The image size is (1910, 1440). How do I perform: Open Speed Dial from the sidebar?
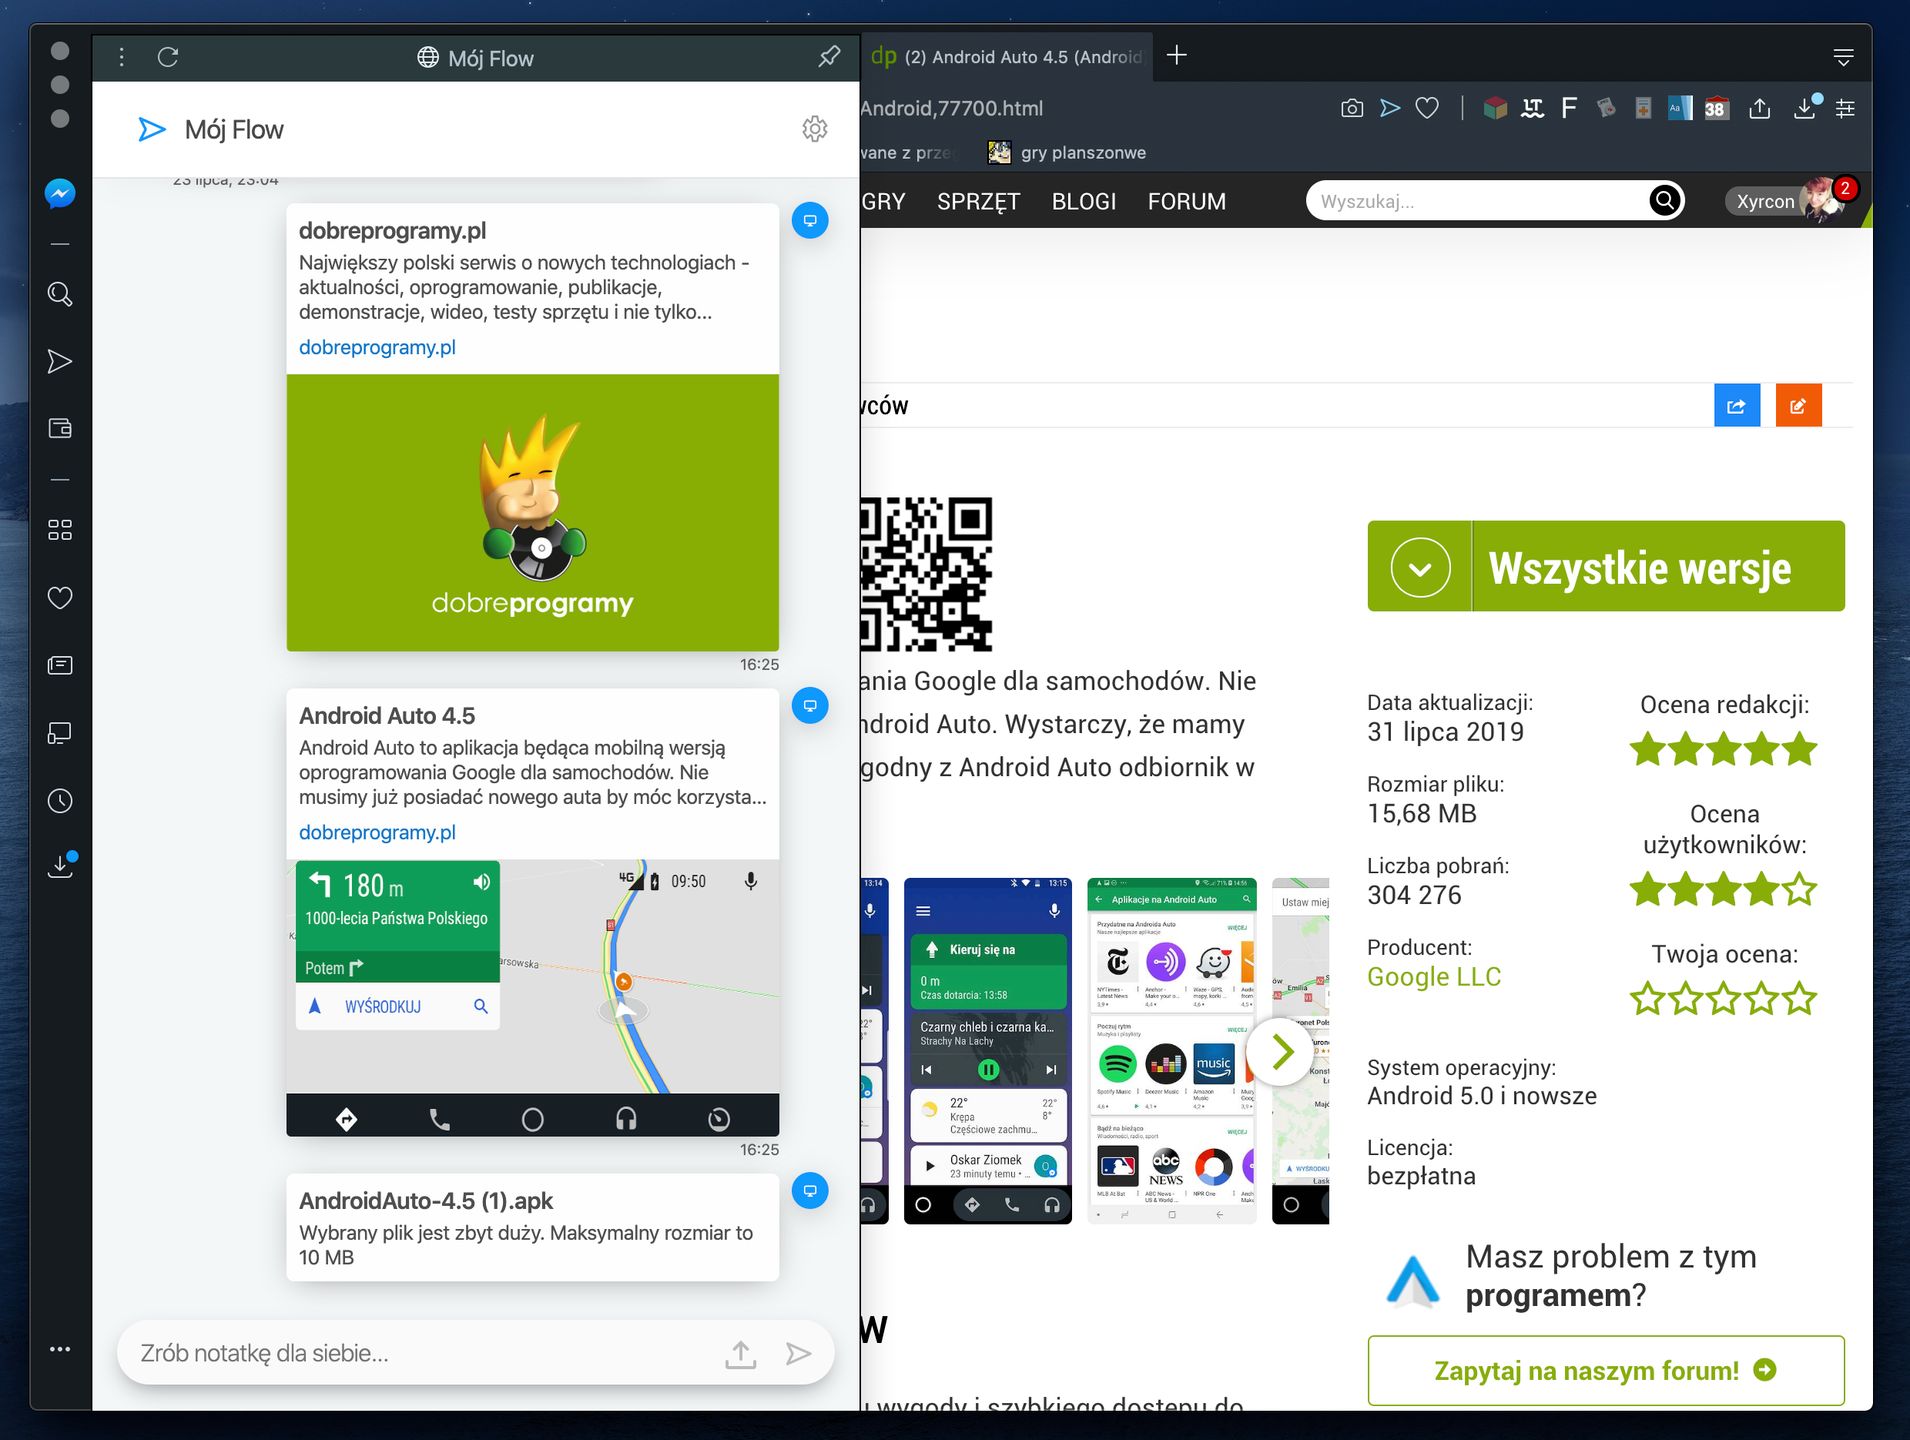coord(60,530)
